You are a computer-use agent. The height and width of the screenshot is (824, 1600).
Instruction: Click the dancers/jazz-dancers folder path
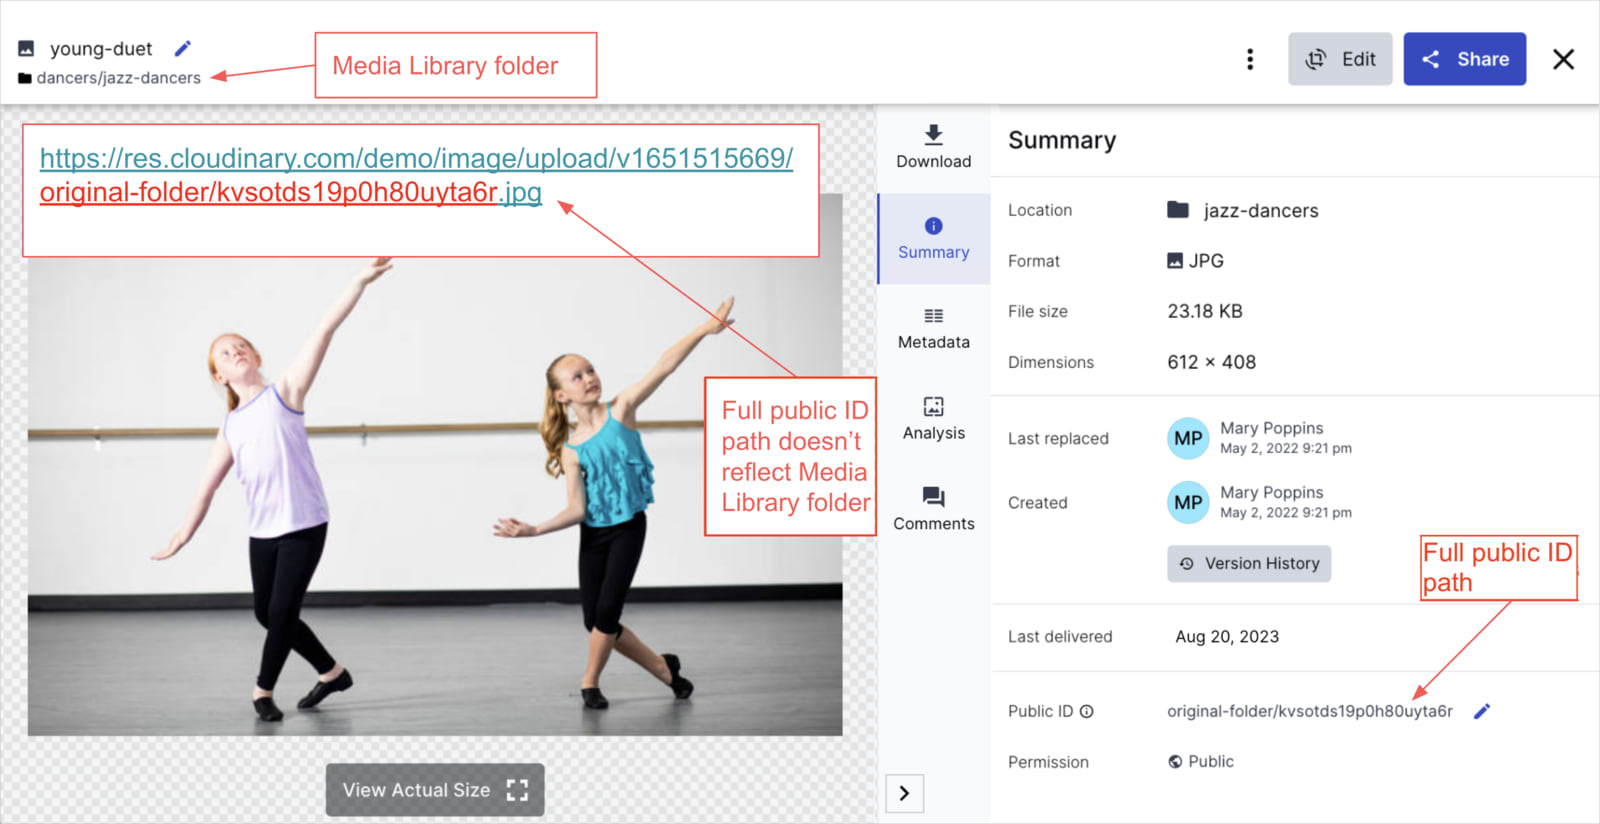[x=118, y=78]
